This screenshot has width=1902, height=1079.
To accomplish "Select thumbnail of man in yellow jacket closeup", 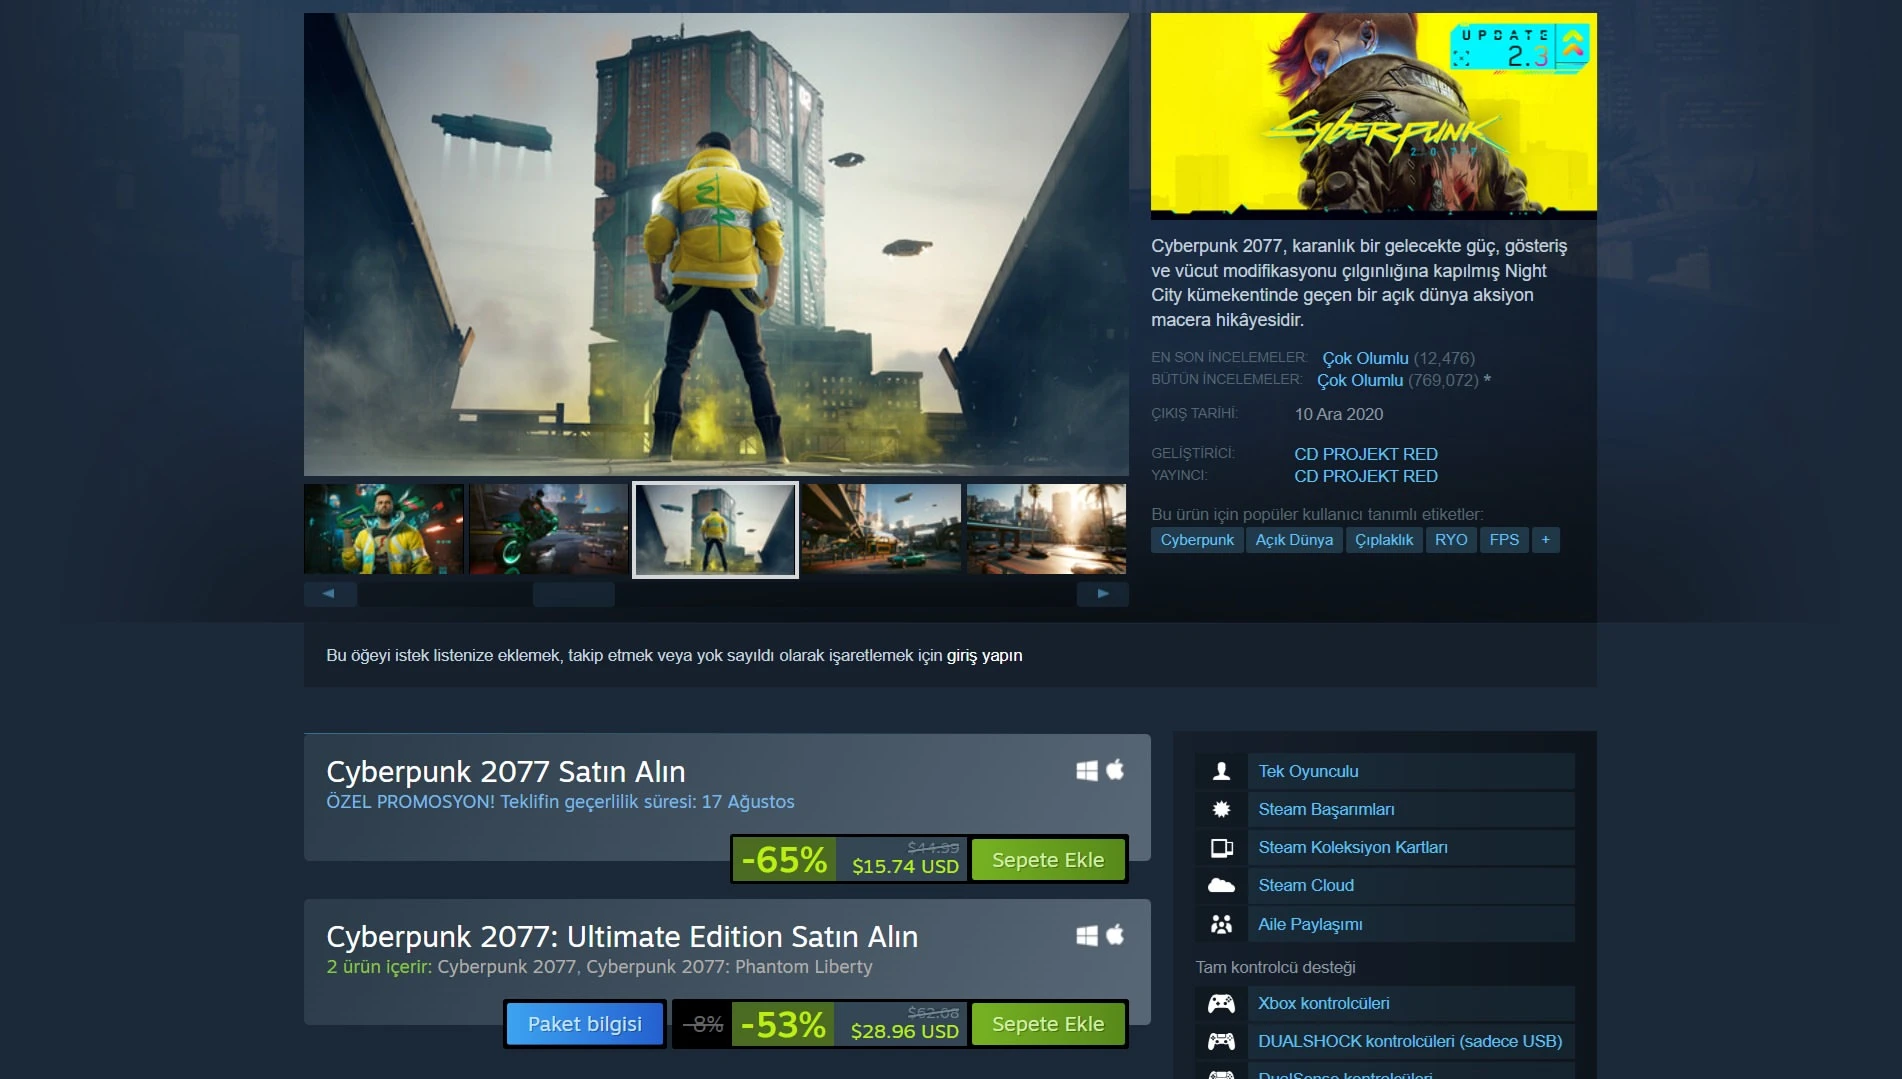I will pyautogui.click(x=384, y=529).
